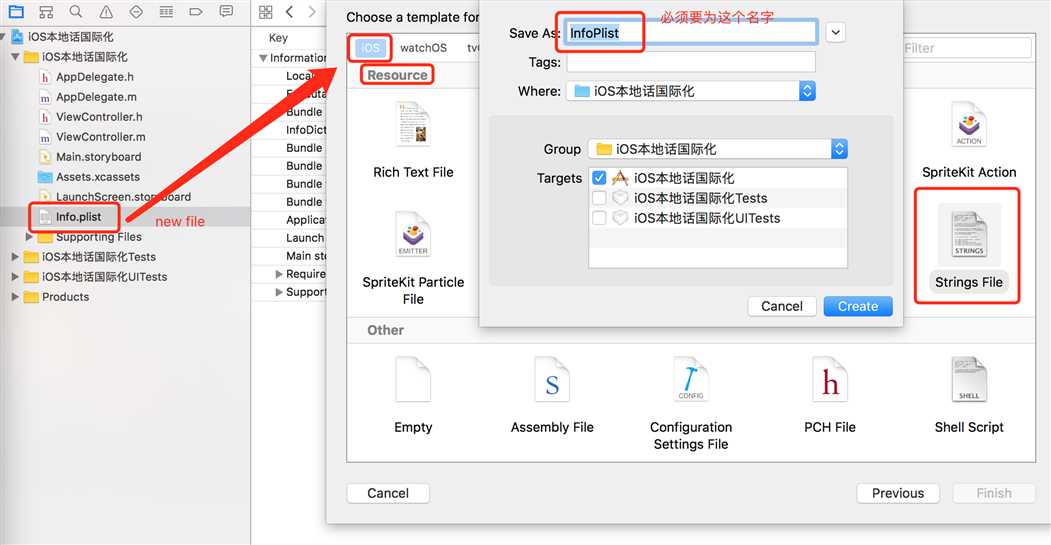Expand the Supported interface orientations row

click(280, 292)
